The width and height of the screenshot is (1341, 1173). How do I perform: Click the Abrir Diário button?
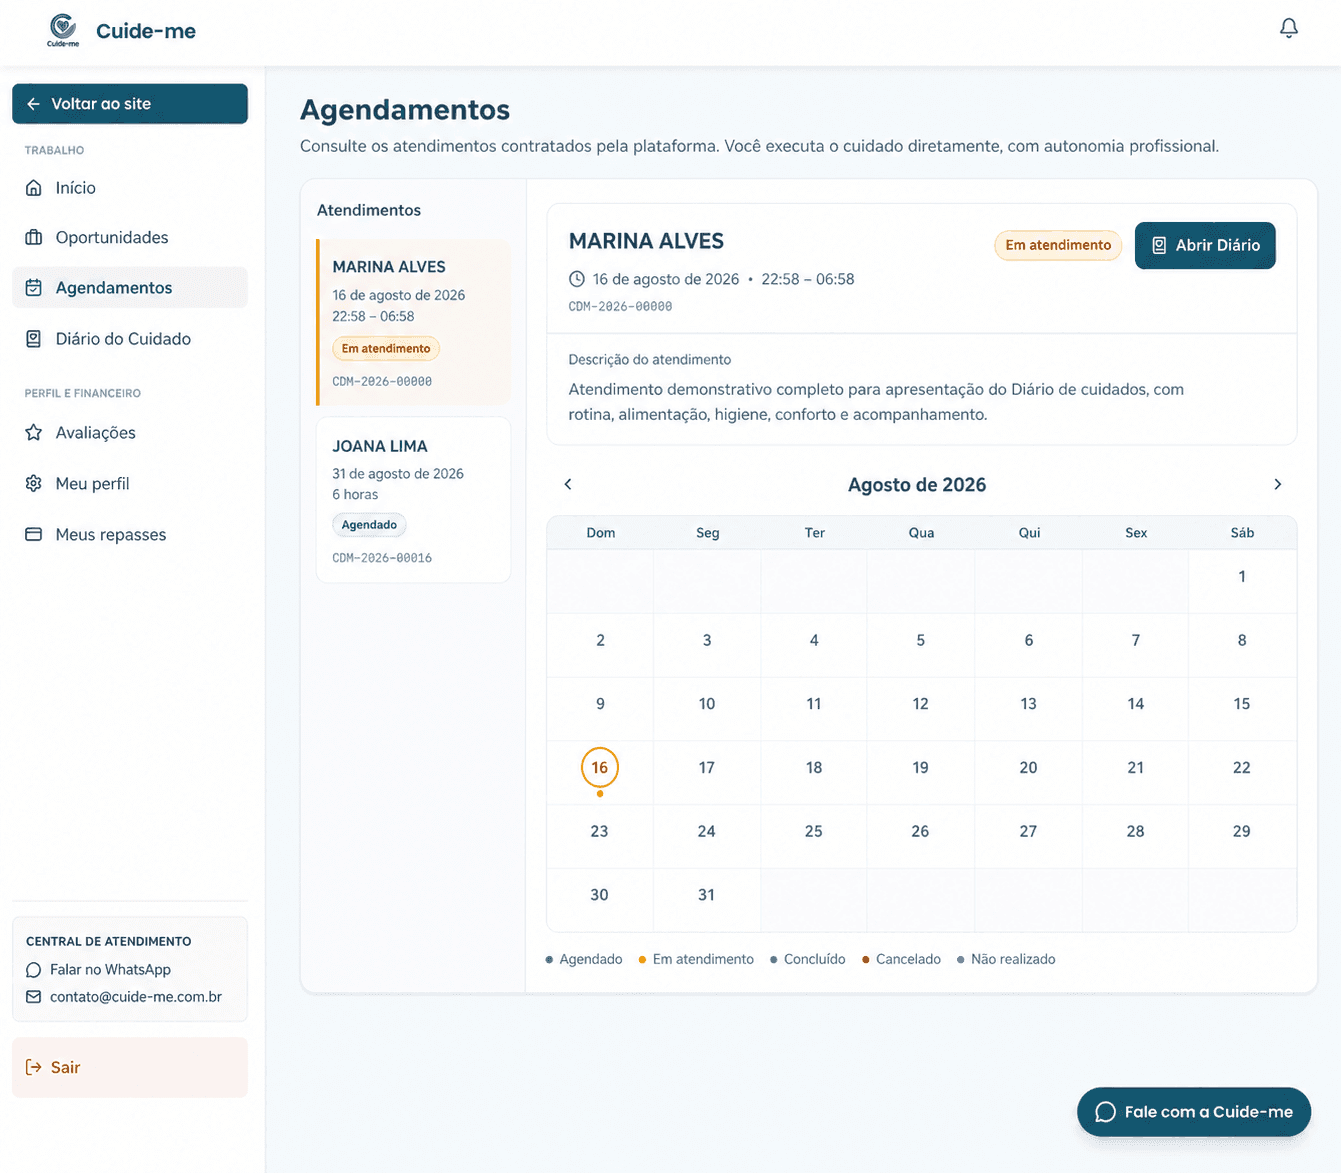(x=1205, y=246)
